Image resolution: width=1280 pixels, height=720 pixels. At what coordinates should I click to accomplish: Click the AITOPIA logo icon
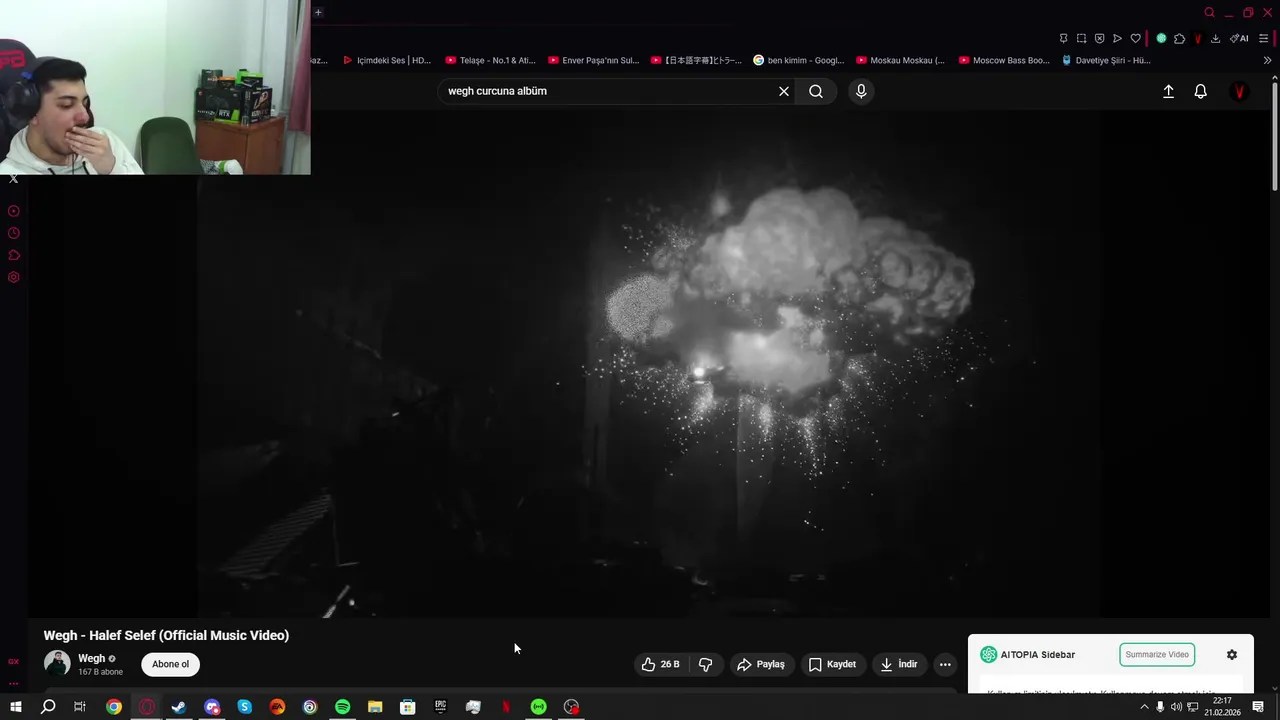tap(988, 654)
